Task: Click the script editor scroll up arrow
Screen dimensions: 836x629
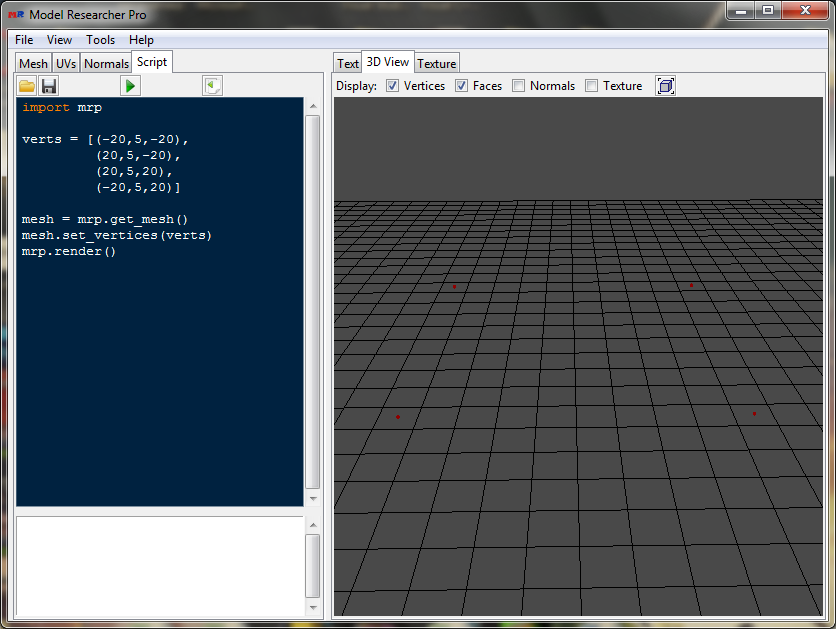Action: pyautogui.click(x=313, y=106)
